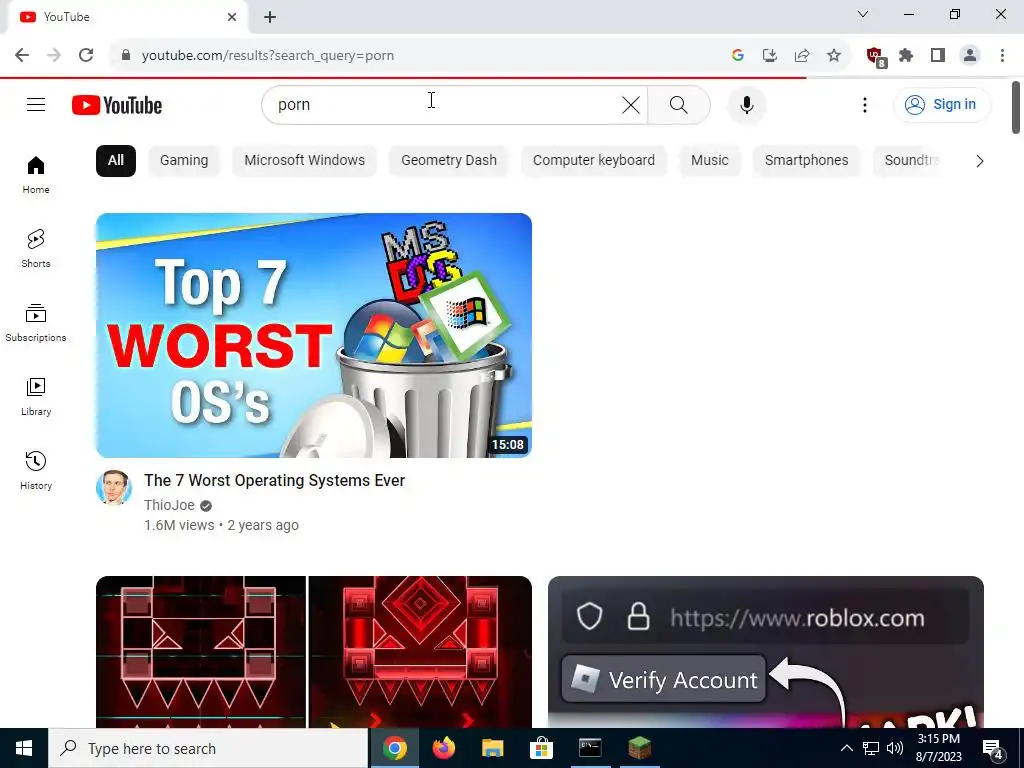The width and height of the screenshot is (1024, 768).
Task: Clear the search box with the X icon
Action: click(631, 104)
